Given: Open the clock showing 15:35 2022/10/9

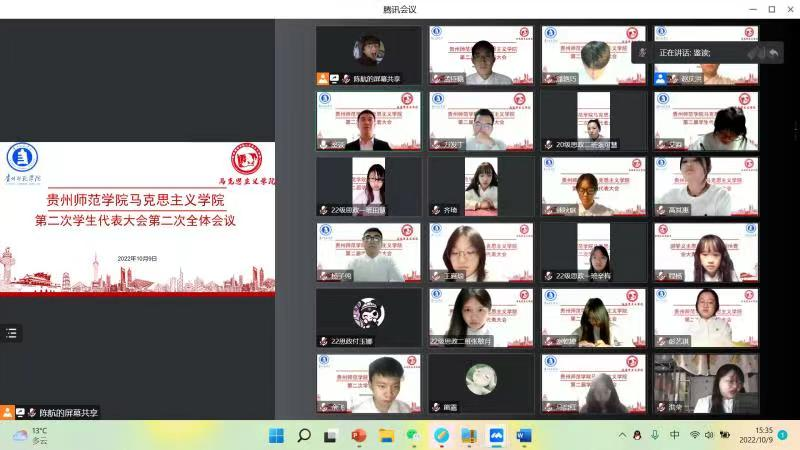Looking at the screenshot, I should pyautogui.click(x=756, y=435).
